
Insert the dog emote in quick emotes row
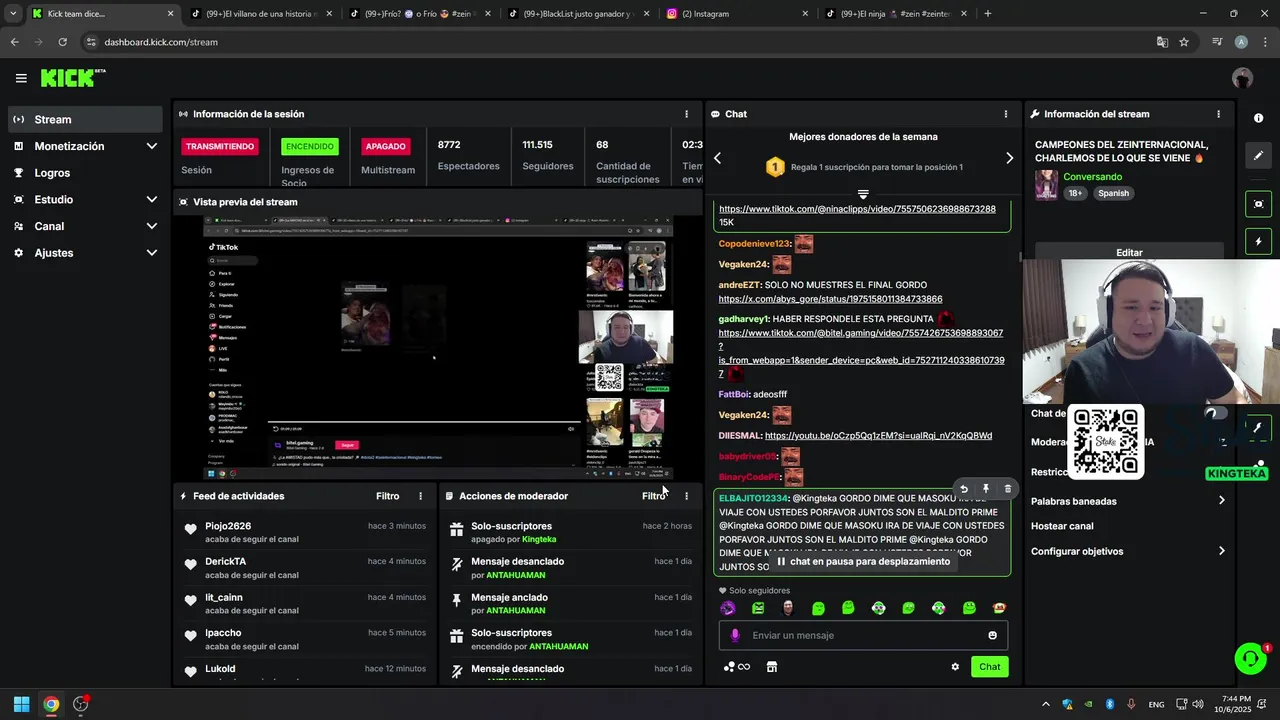point(999,608)
